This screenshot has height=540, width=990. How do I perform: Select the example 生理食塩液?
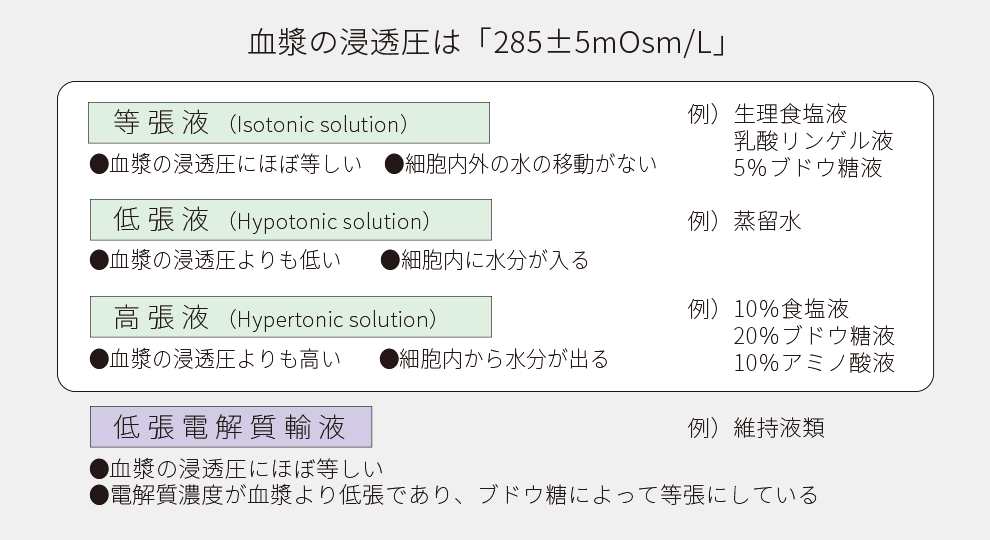tap(791, 113)
